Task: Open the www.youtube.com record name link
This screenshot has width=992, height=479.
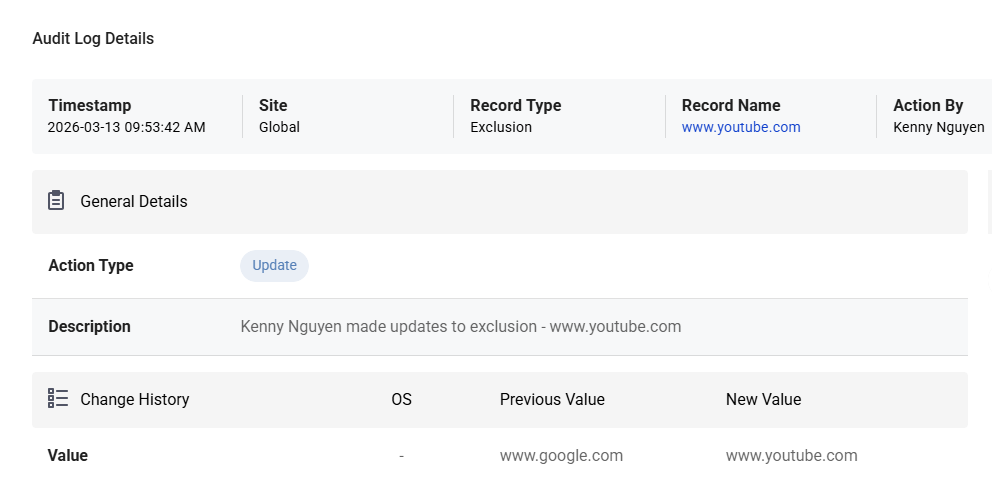Action: (741, 127)
